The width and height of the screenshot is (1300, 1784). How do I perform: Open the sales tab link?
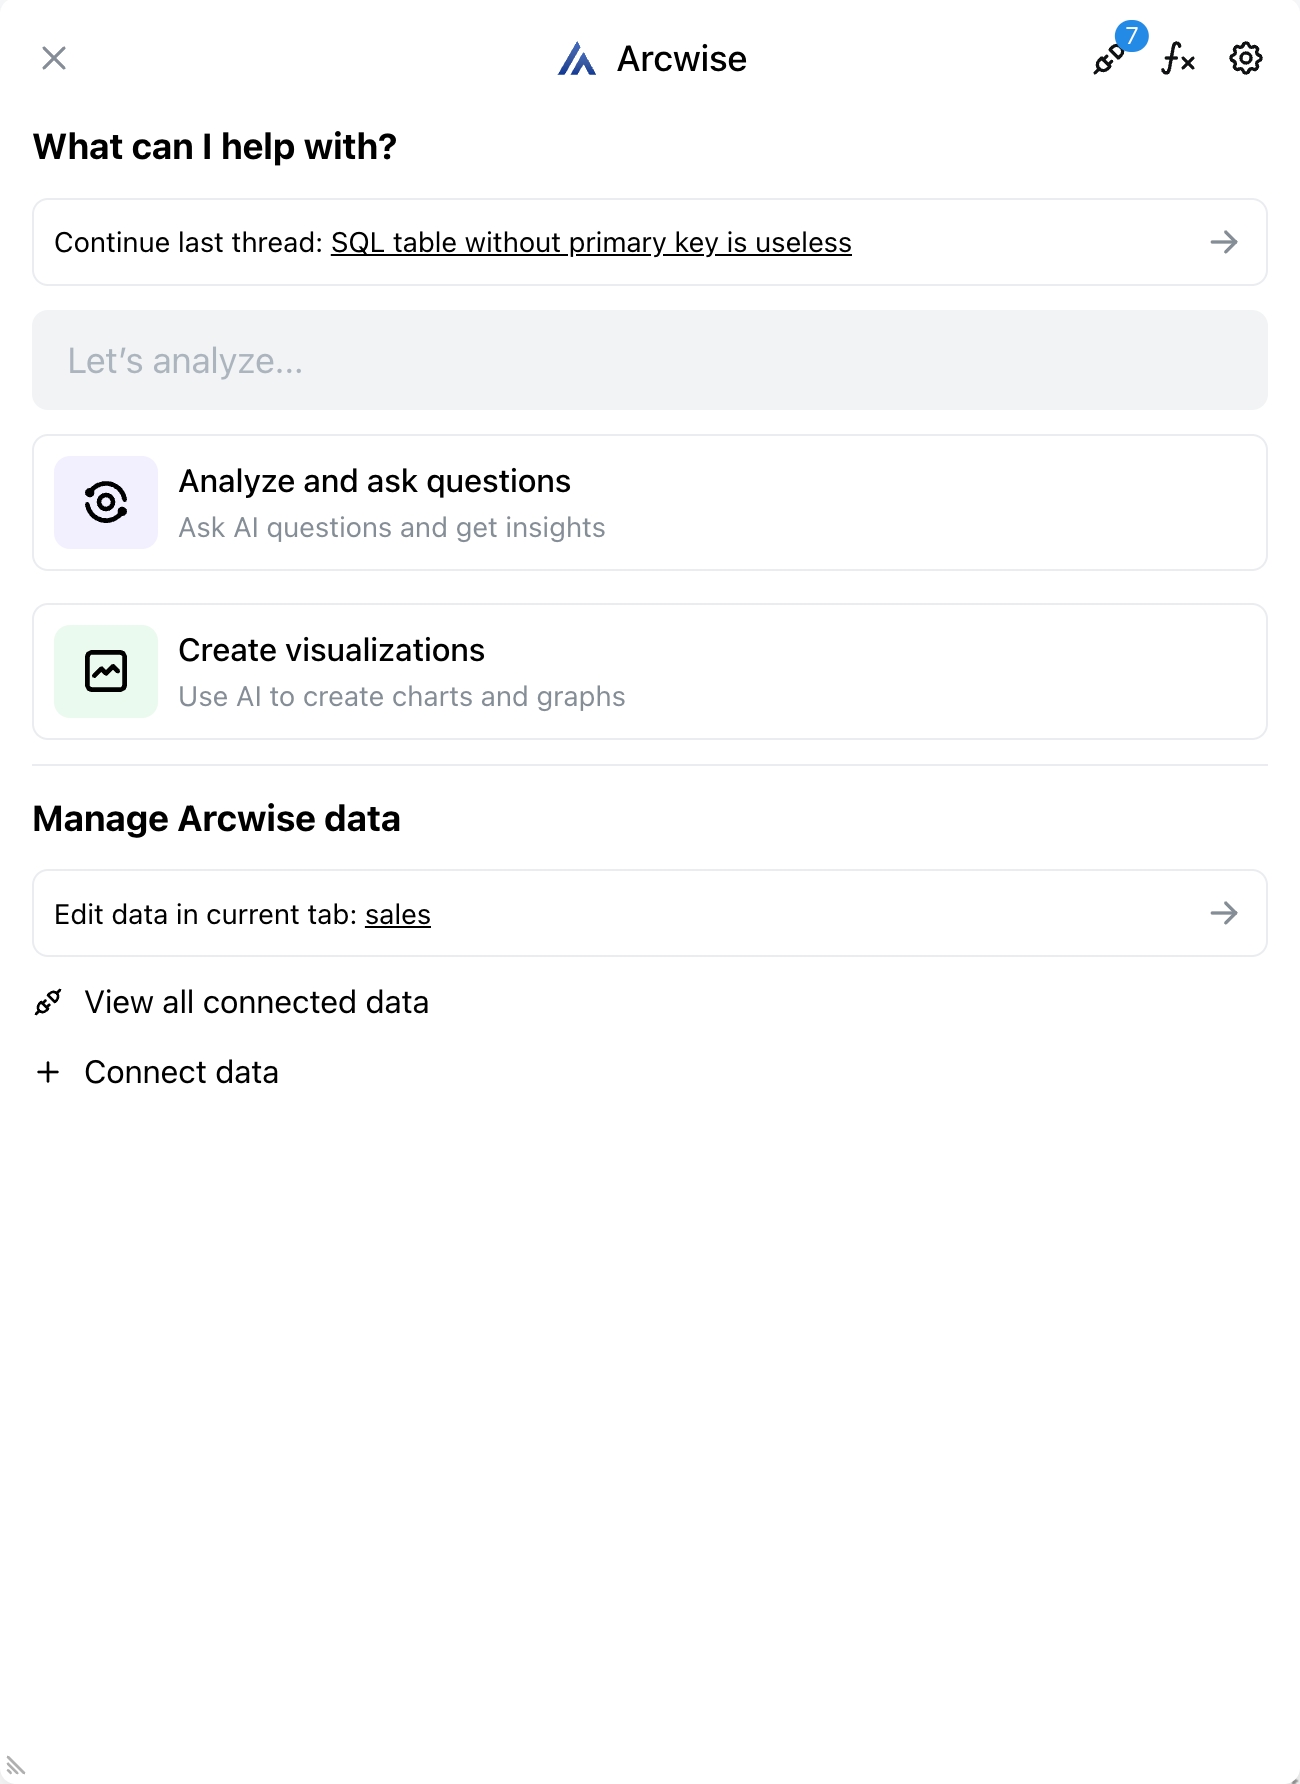pos(397,915)
